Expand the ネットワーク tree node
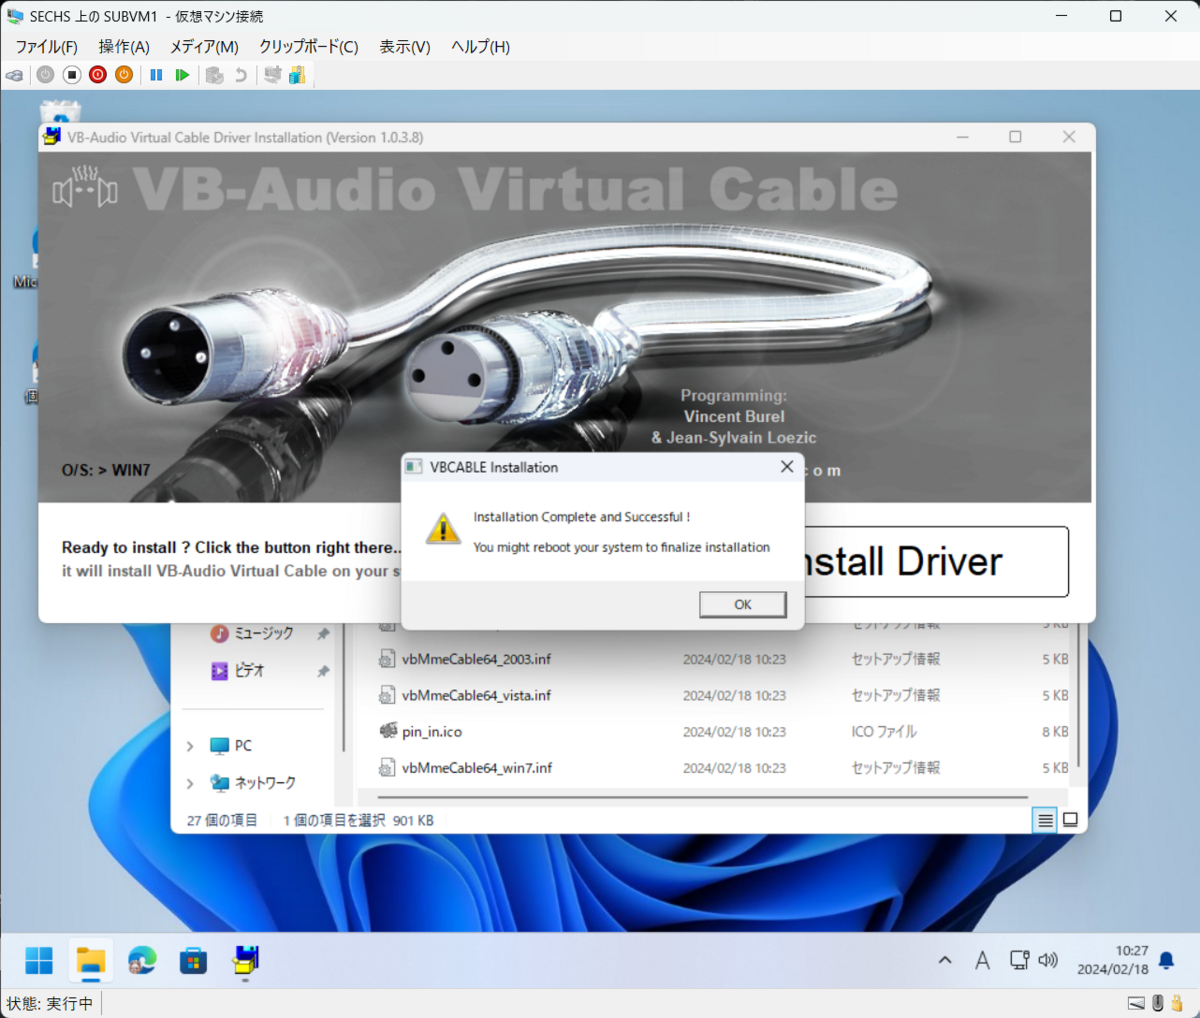Screen dimensions: 1200x1018 (x=190, y=783)
